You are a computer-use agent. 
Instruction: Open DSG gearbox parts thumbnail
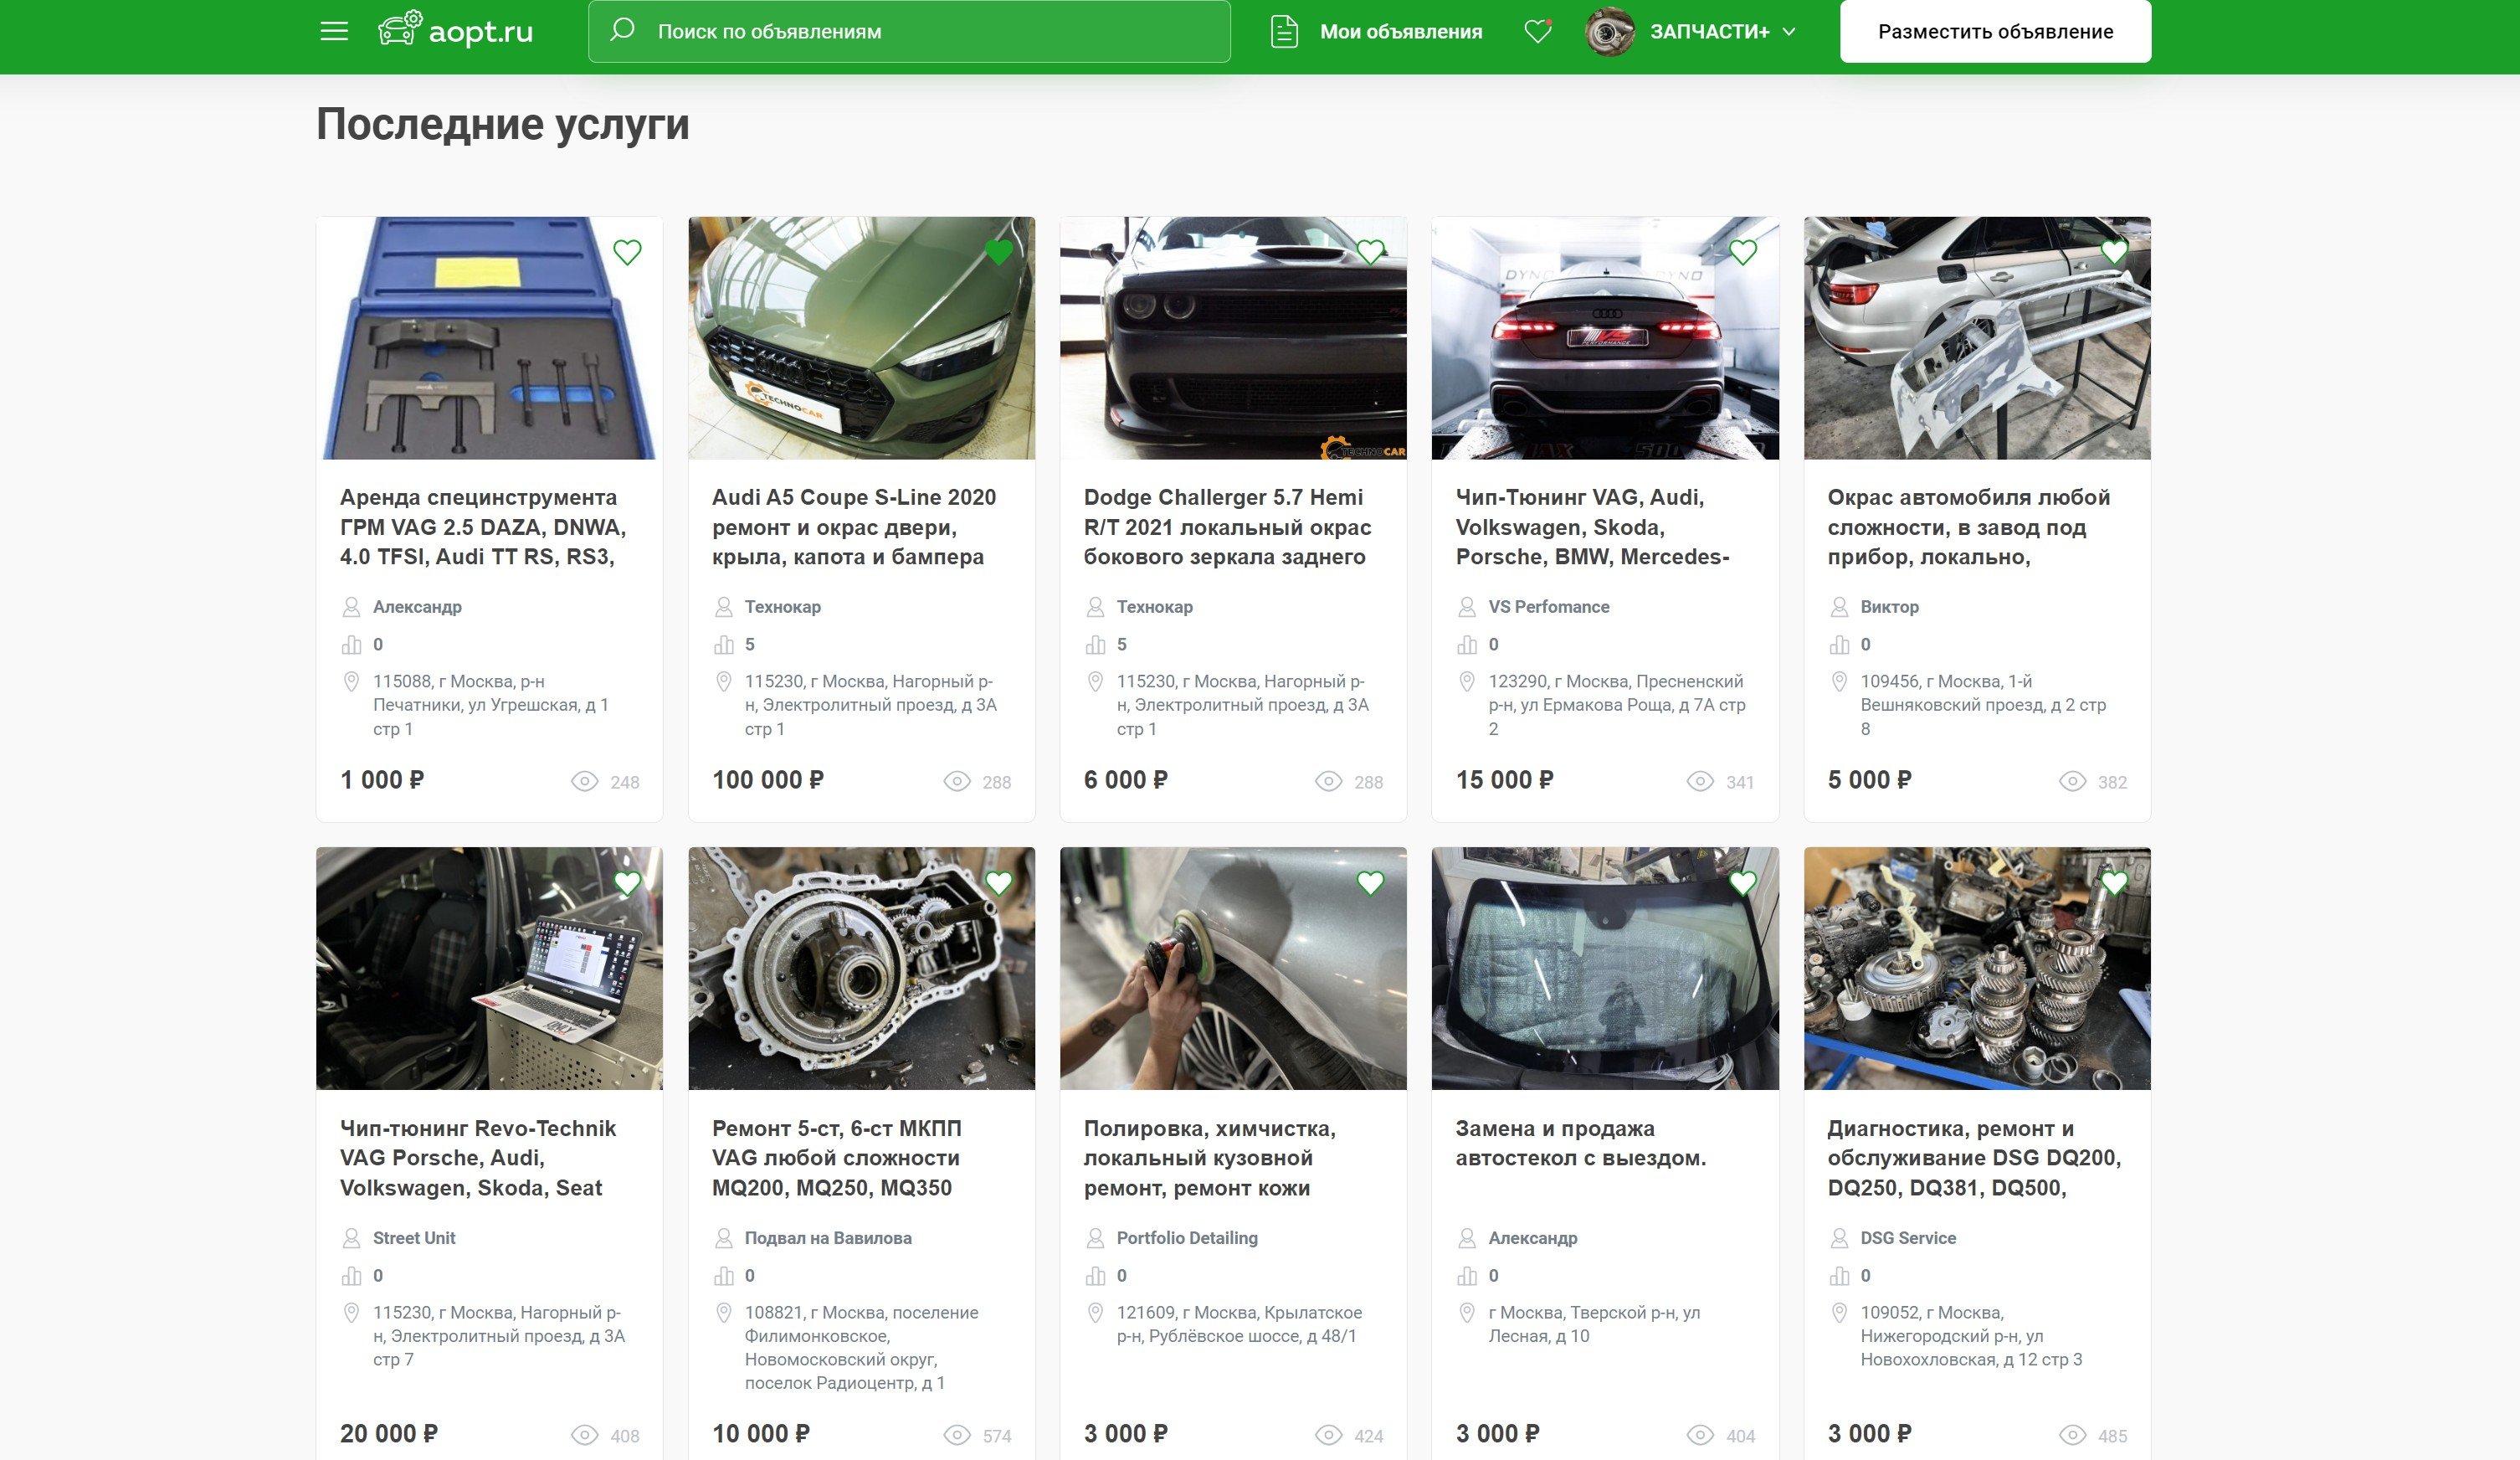point(1976,968)
